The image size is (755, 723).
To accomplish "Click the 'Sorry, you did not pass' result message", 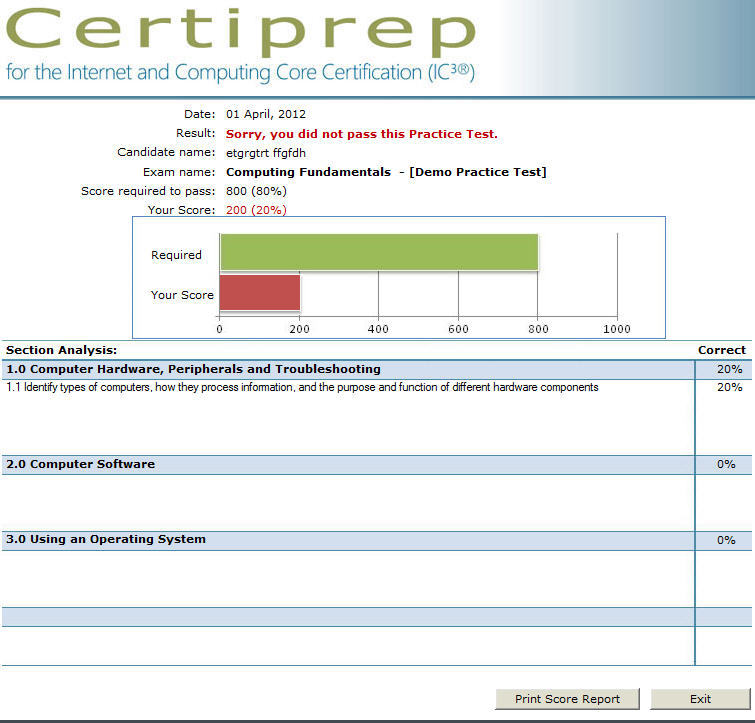I will coord(362,134).
